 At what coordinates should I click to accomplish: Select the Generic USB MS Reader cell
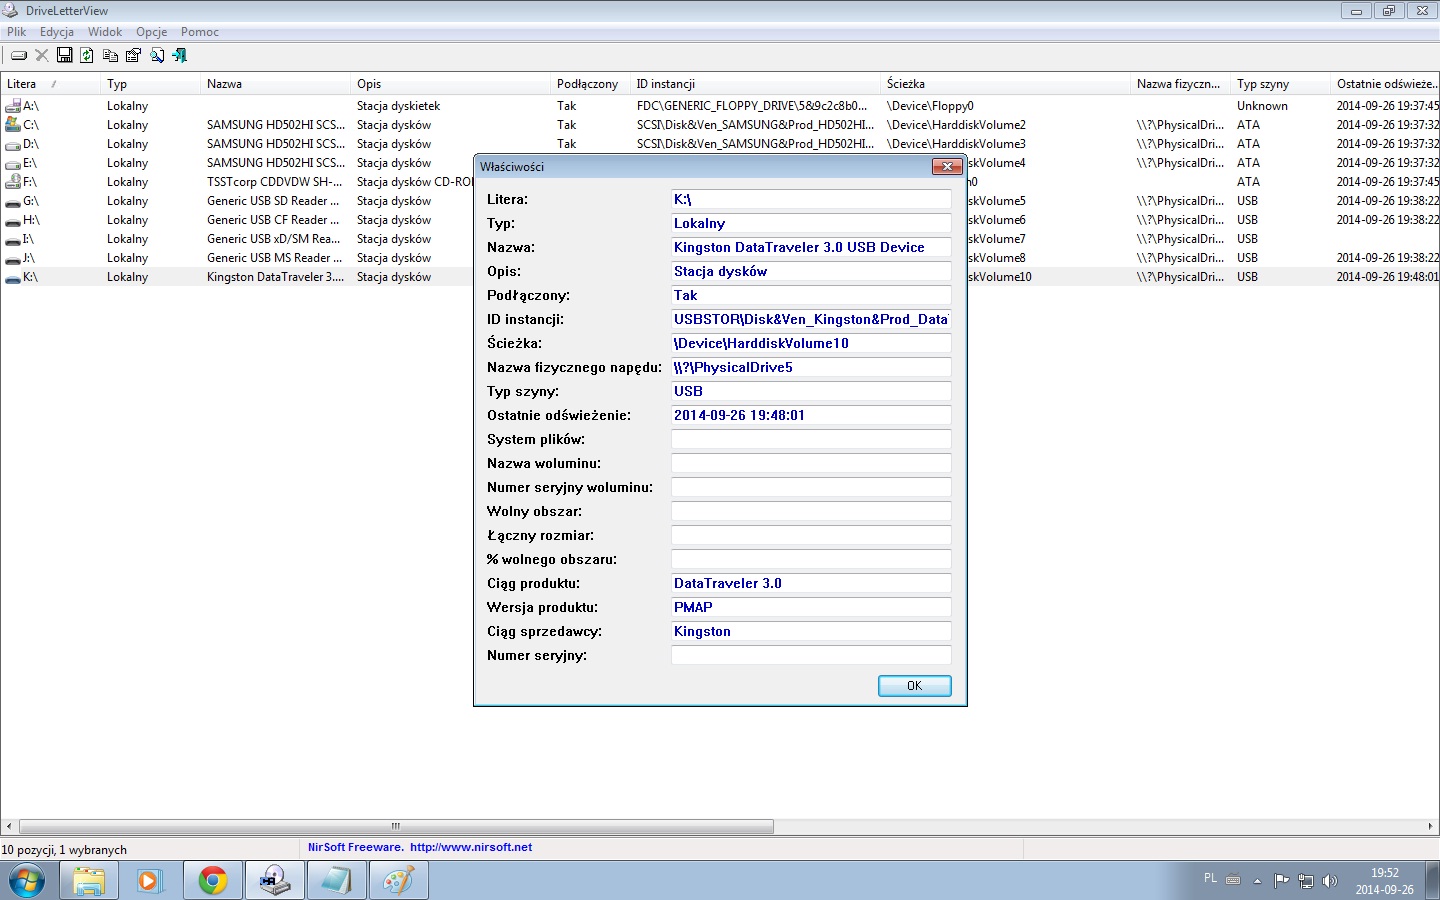[273, 258]
